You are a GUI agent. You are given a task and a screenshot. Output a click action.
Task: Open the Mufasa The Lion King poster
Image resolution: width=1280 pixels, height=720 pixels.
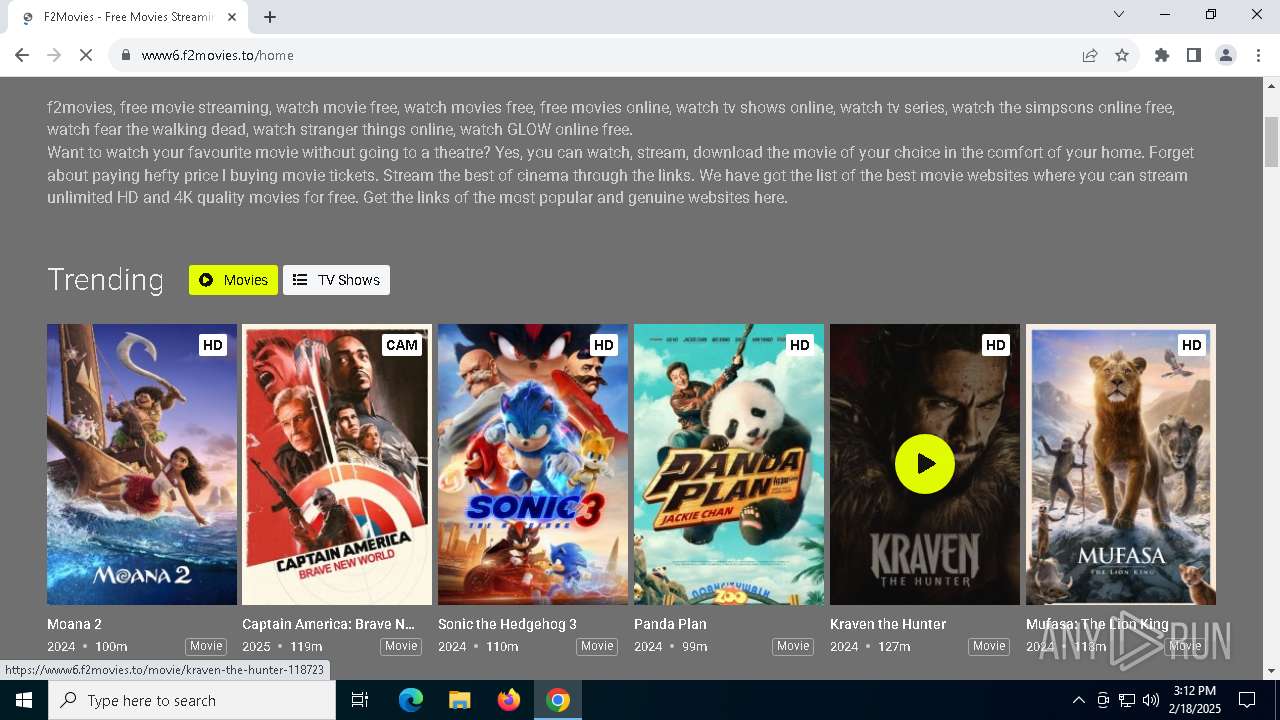tap(1121, 464)
